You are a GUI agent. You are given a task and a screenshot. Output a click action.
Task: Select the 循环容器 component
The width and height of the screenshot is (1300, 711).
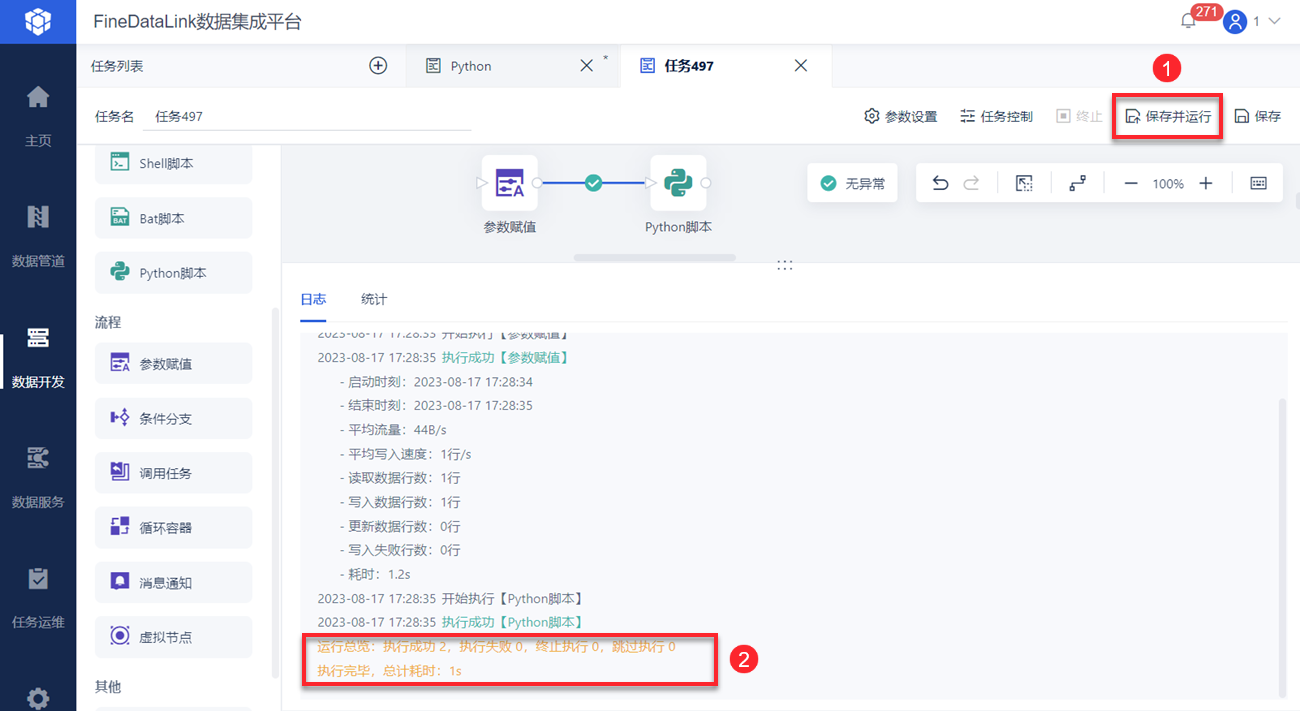click(x=172, y=527)
